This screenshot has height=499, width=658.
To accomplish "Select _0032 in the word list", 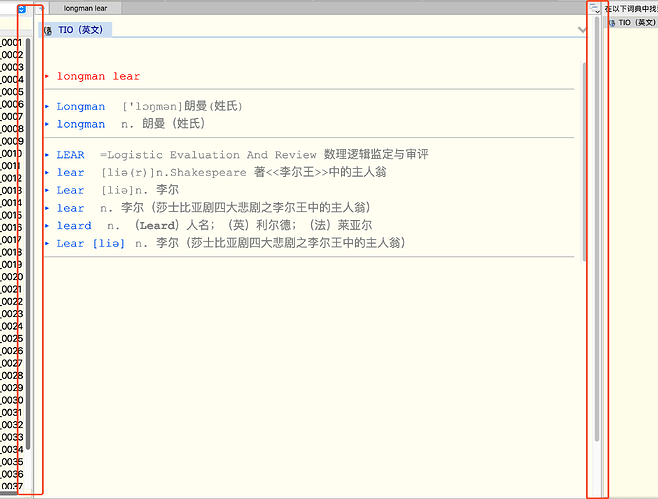I will tap(11, 425).
